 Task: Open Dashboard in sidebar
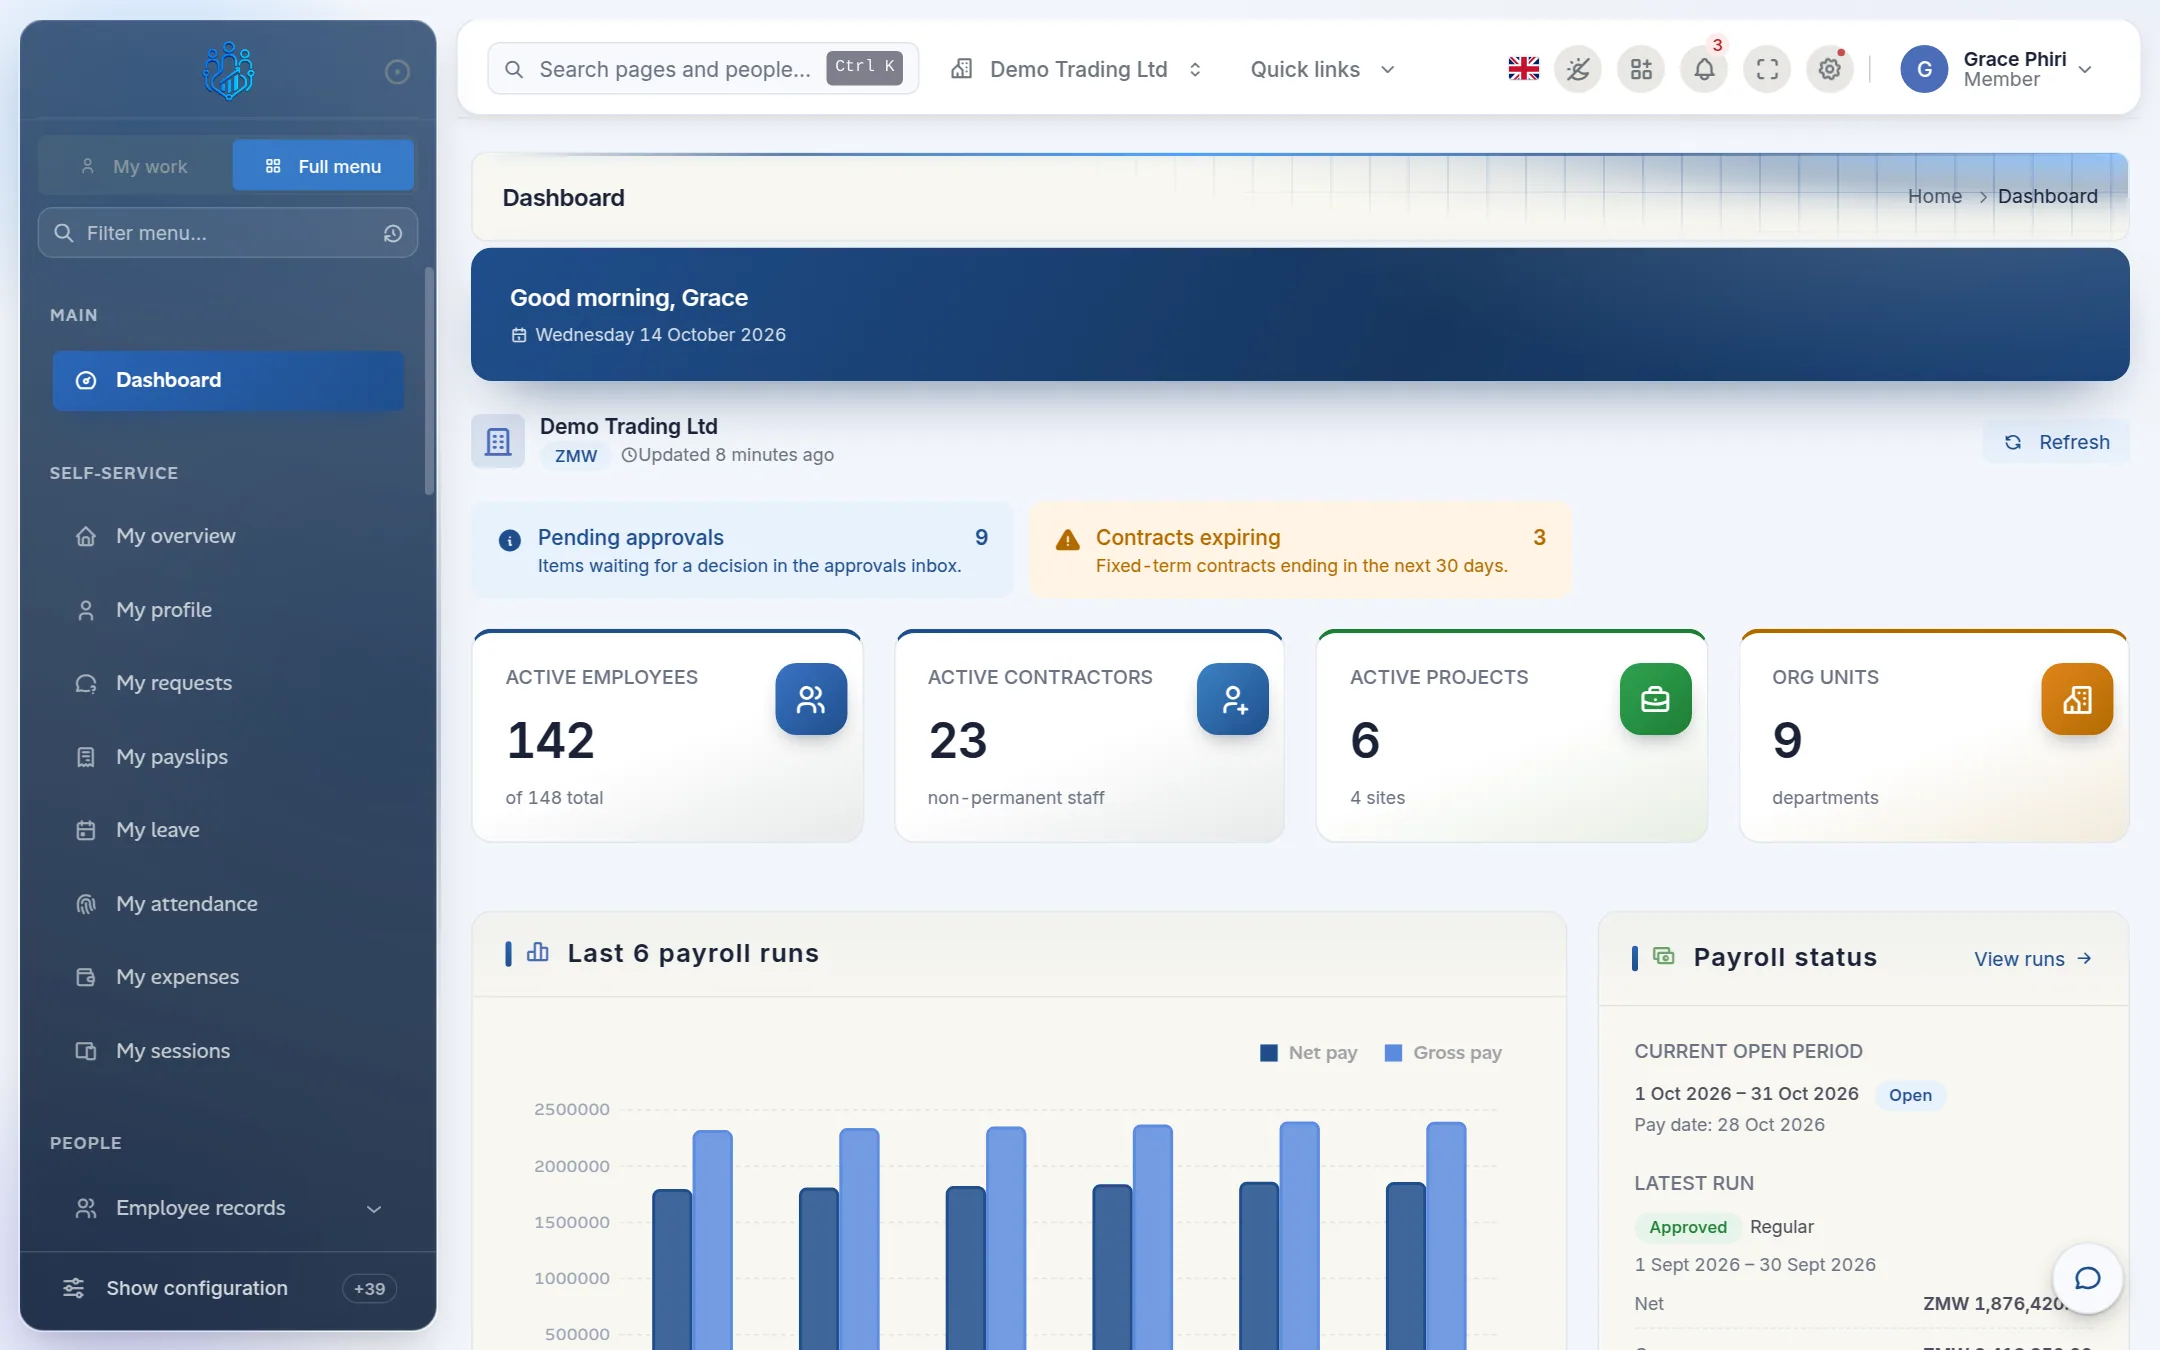[x=228, y=380]
